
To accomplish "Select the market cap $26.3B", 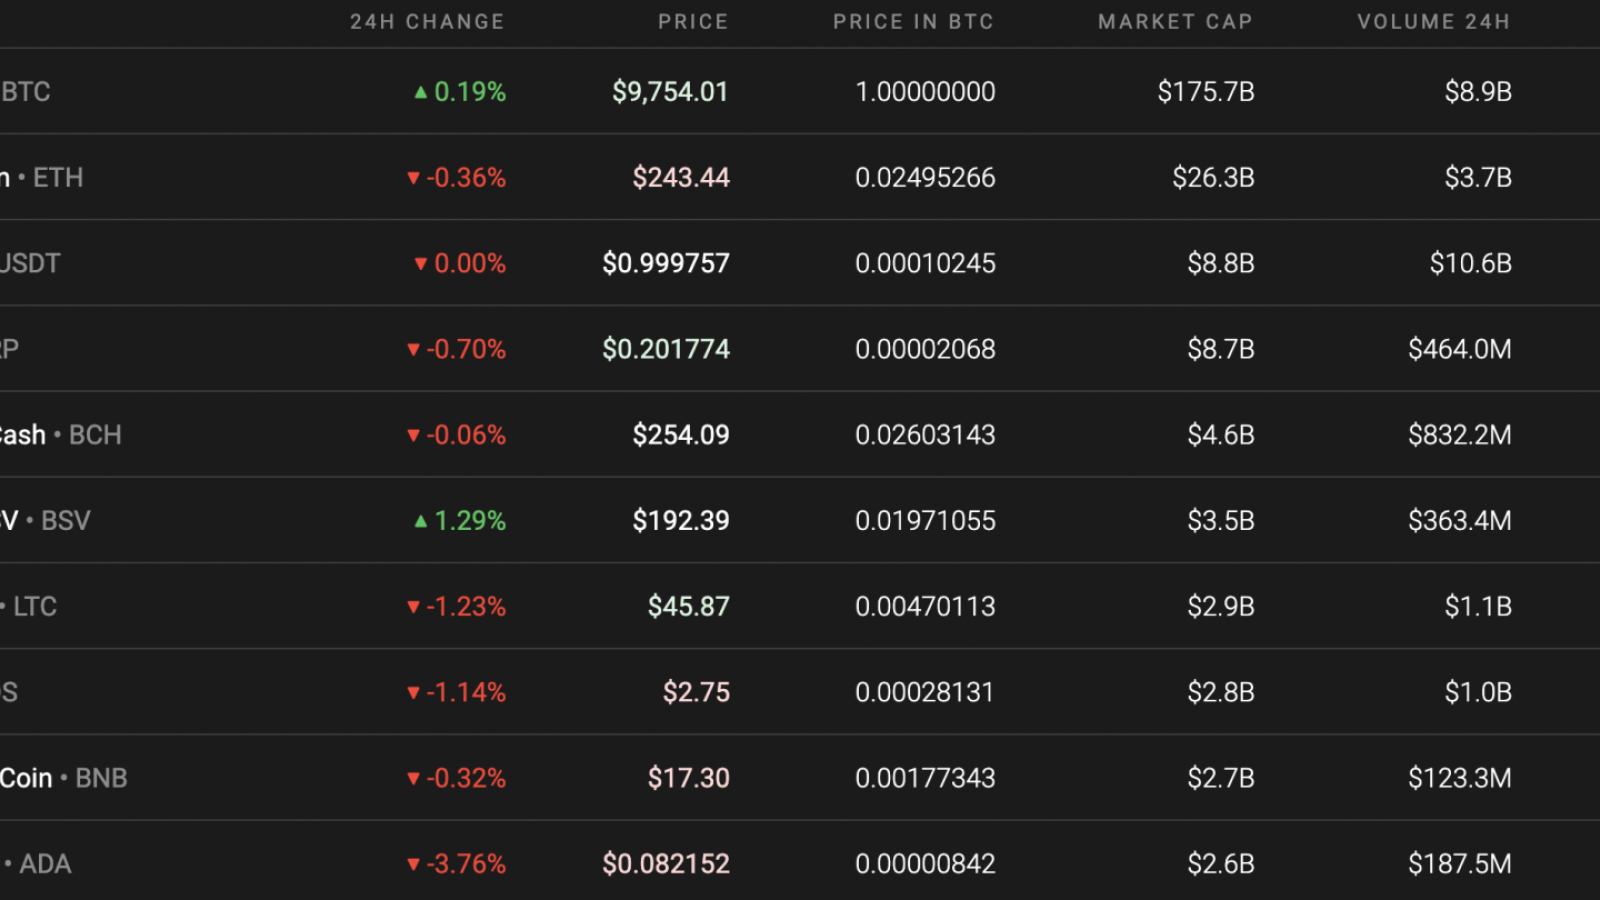I will 1213,178.
